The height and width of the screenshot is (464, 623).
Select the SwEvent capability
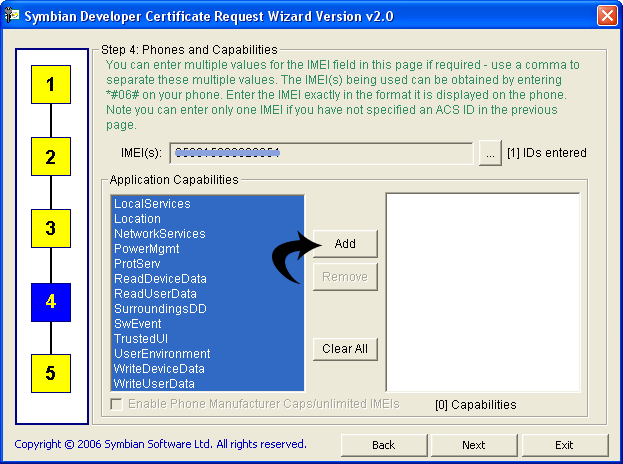point(208,324)
